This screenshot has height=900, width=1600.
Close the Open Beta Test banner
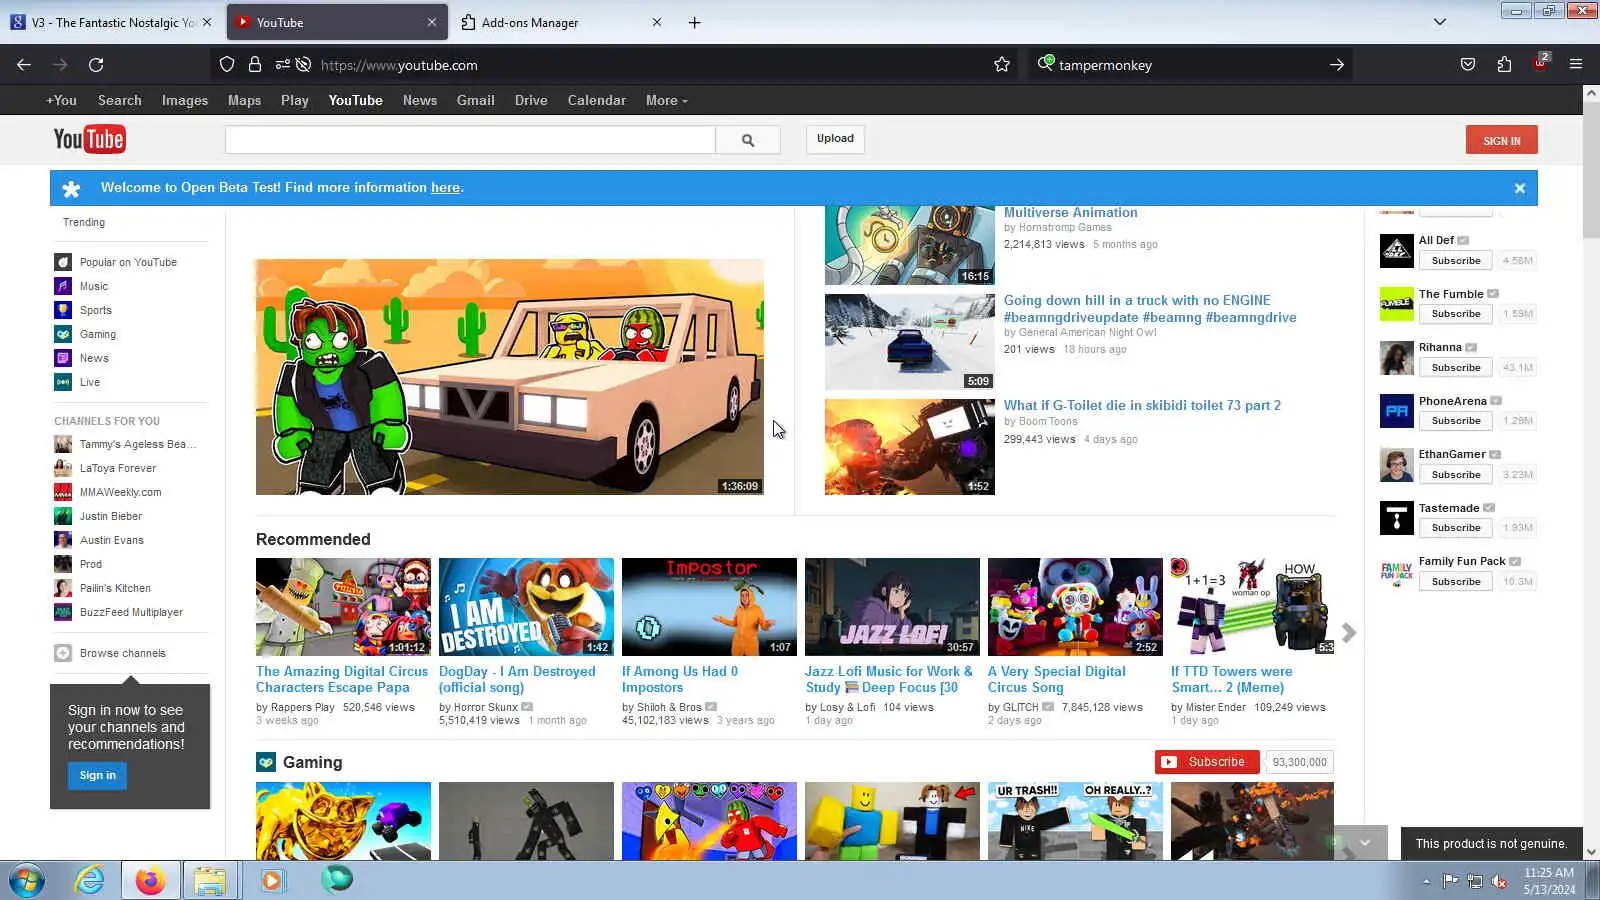click(1519, 188)
